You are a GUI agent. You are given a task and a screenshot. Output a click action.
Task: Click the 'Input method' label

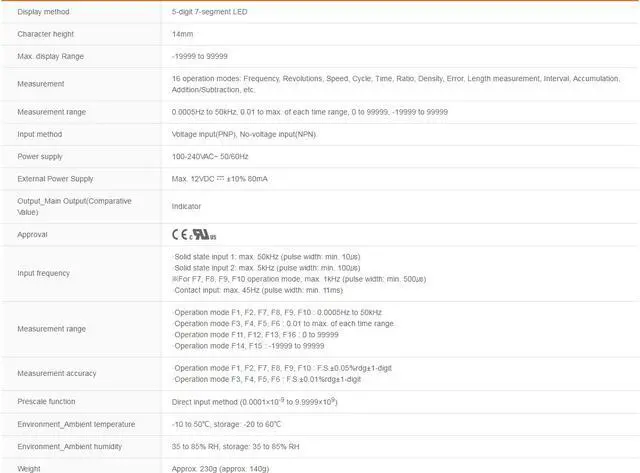pos(40,134)
